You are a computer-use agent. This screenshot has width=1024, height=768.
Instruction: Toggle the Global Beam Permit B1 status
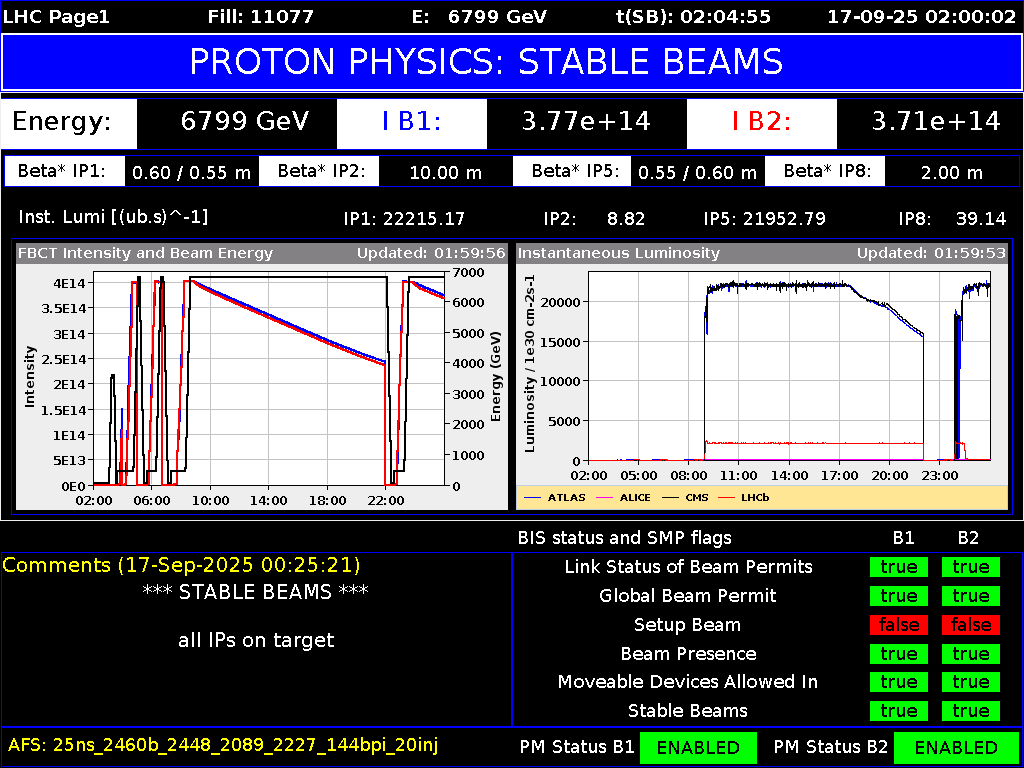898,595
